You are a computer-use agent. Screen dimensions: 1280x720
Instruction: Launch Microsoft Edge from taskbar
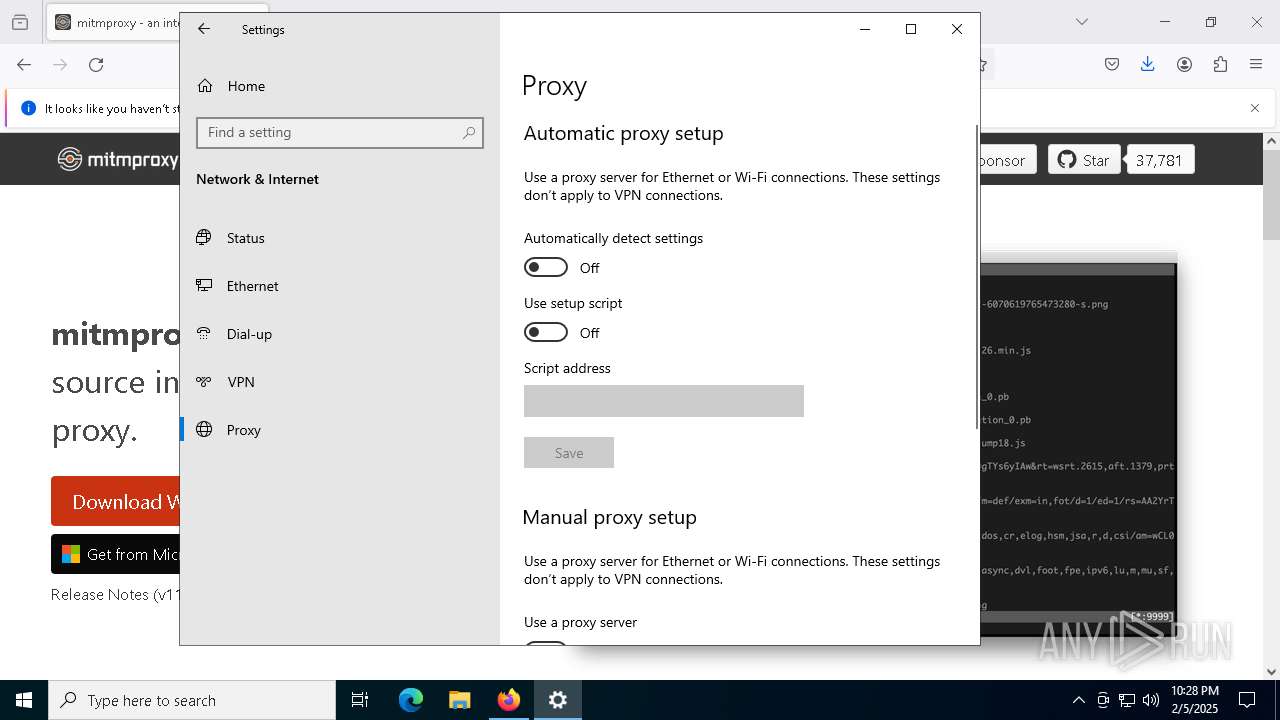pos(411,700)
